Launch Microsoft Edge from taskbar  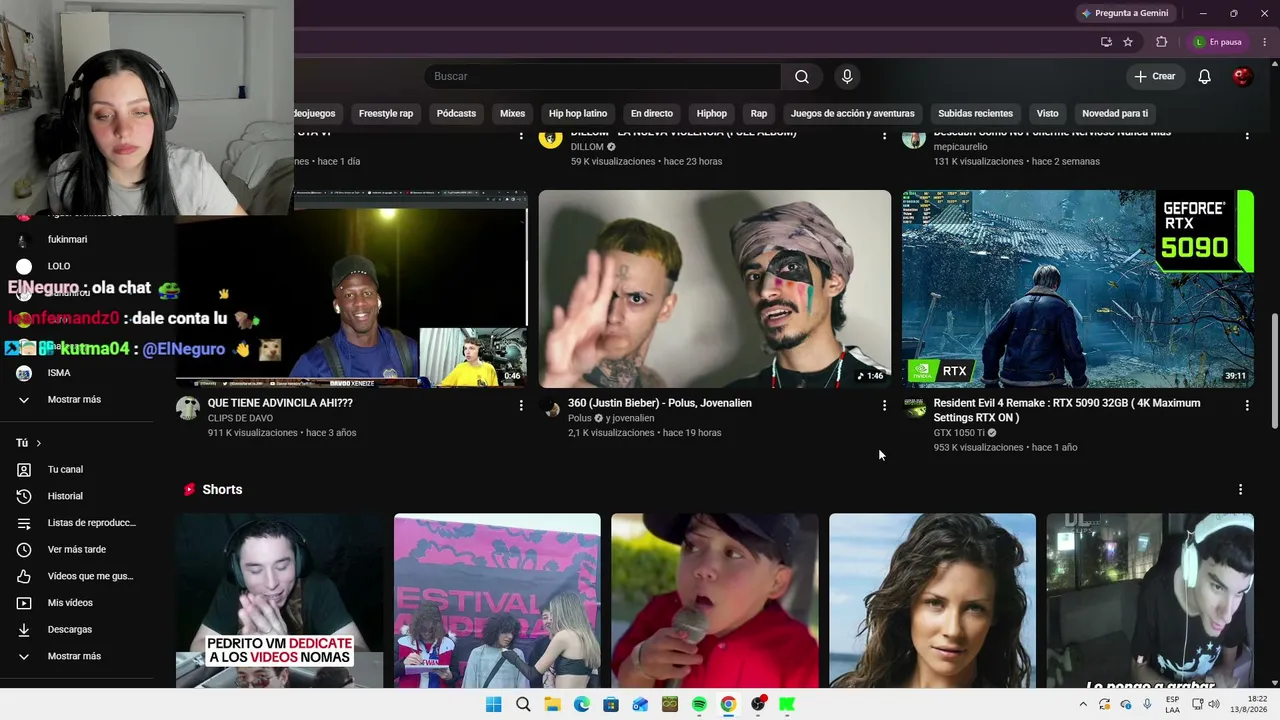pos(582,705)
